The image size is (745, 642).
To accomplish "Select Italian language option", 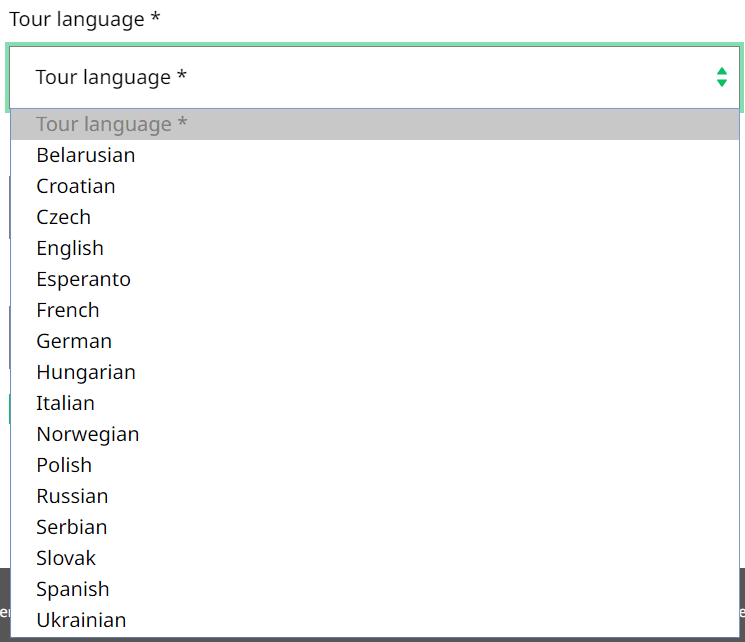I will click(x=66, y=403).
